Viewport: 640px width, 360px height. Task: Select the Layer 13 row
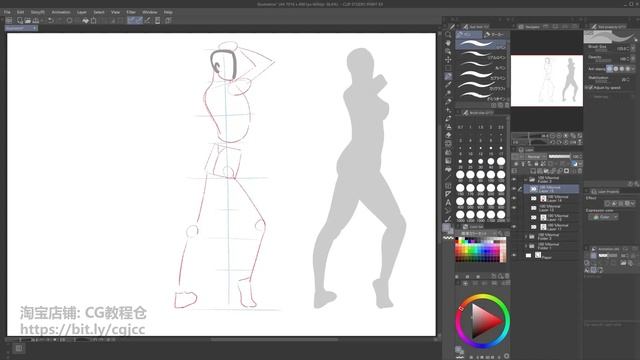pos(552,208)
